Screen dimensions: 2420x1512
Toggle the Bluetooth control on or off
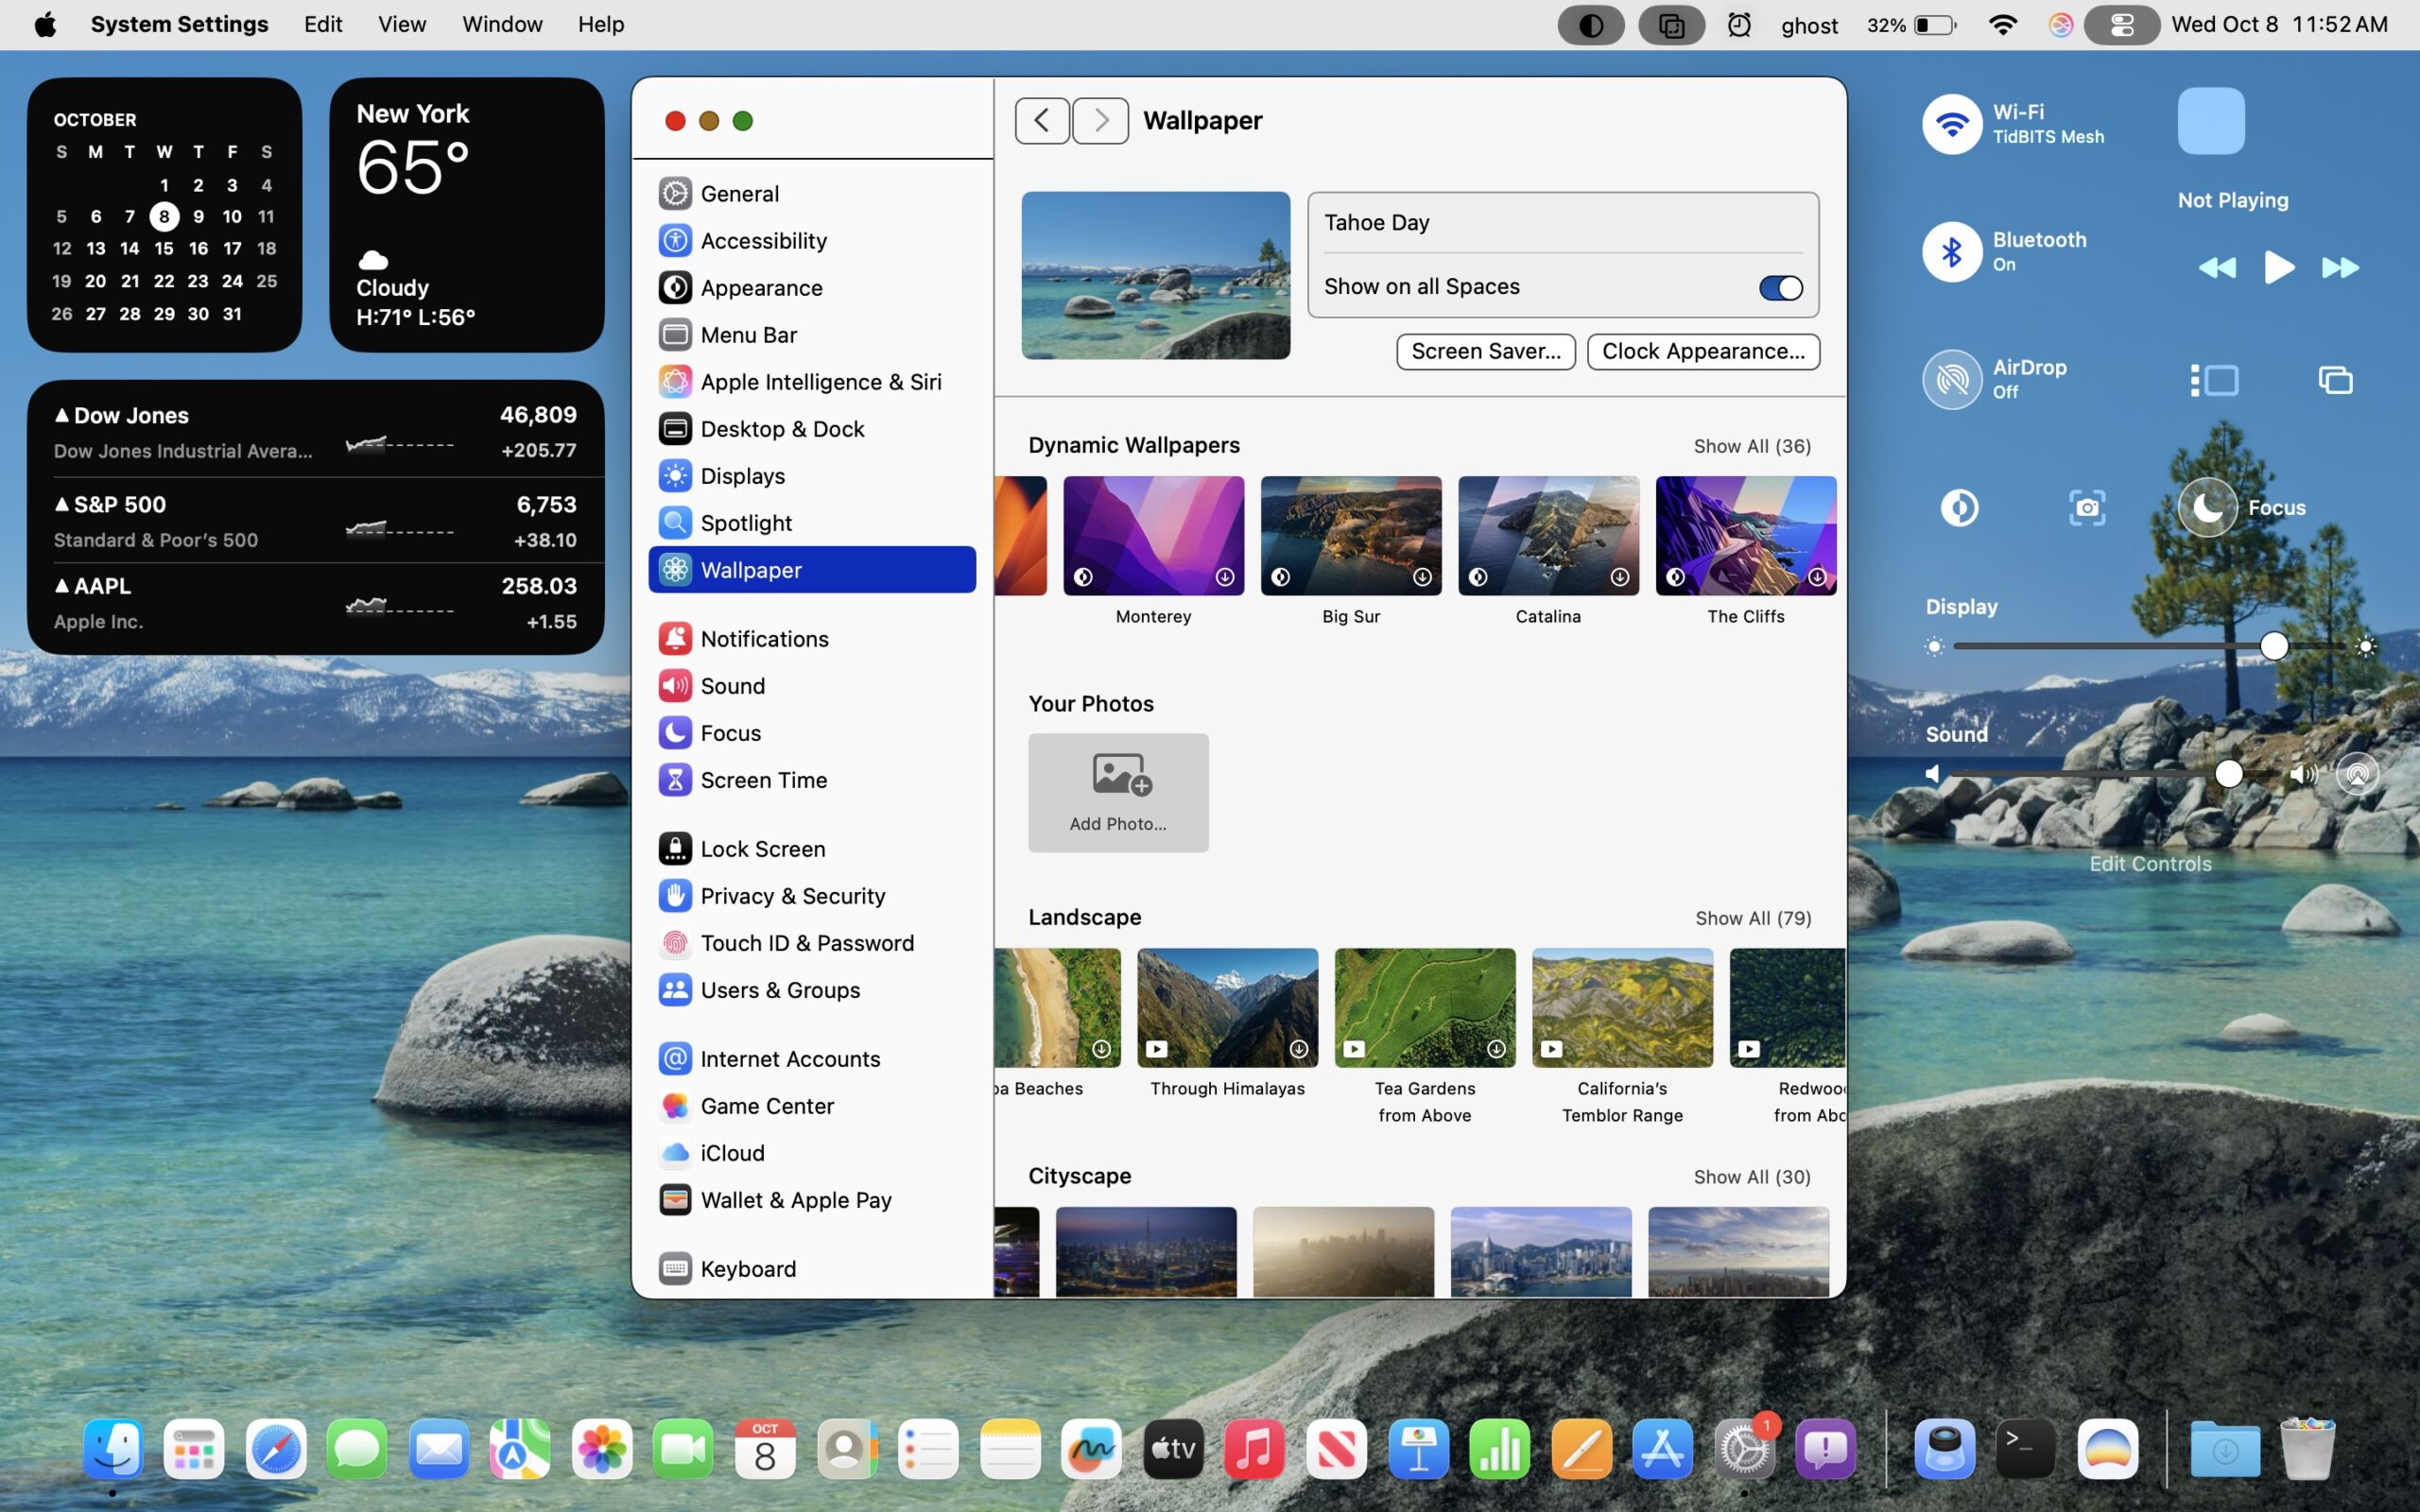1951,252
